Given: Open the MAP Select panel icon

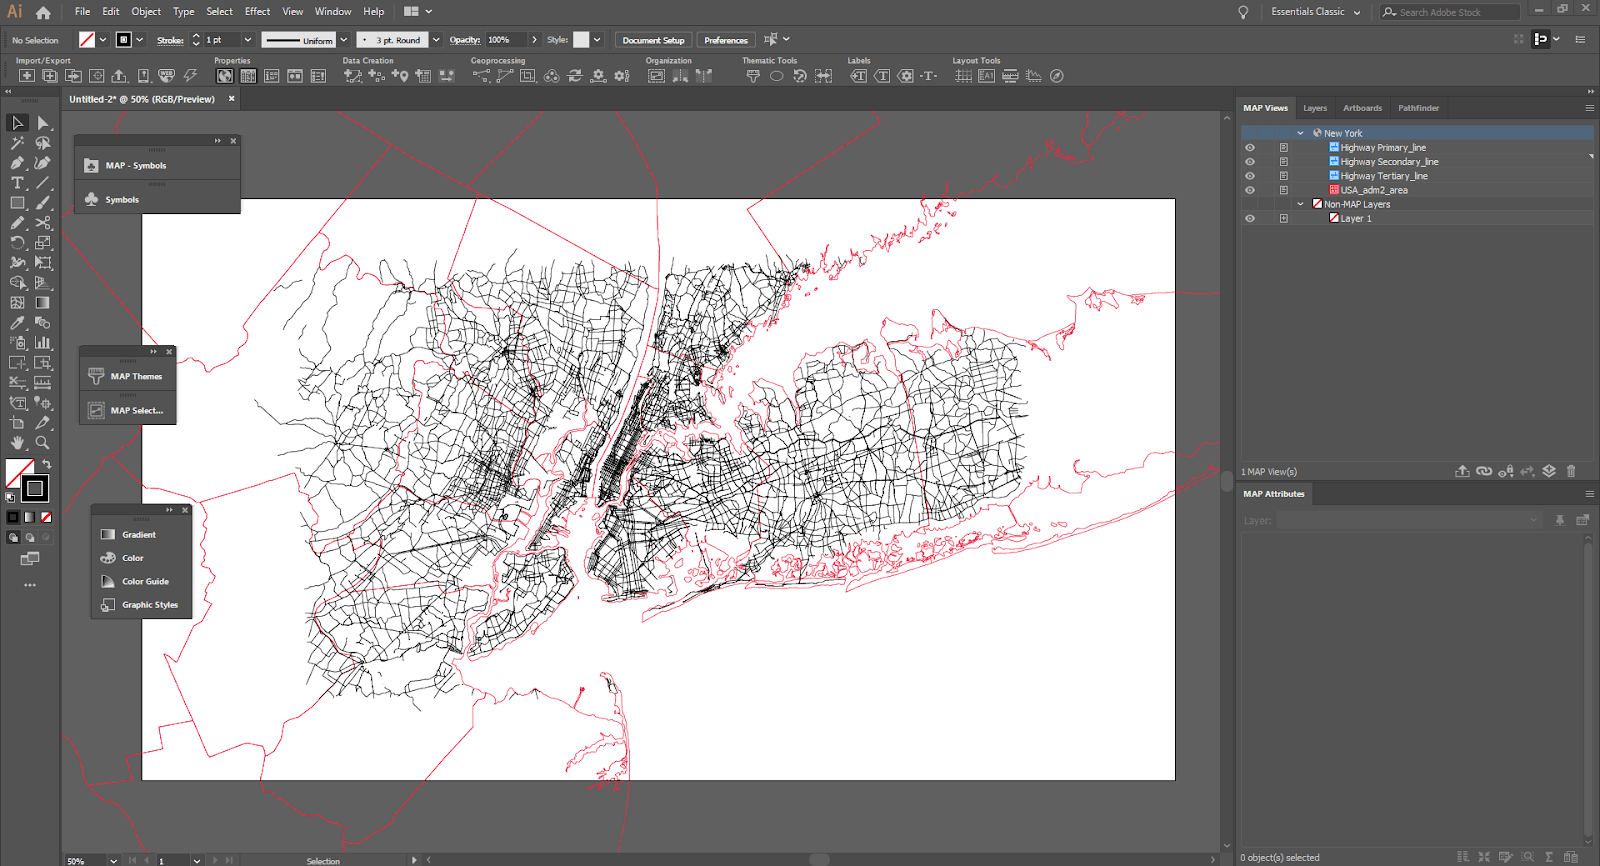Looking at the screenshot, I should 96,410.
